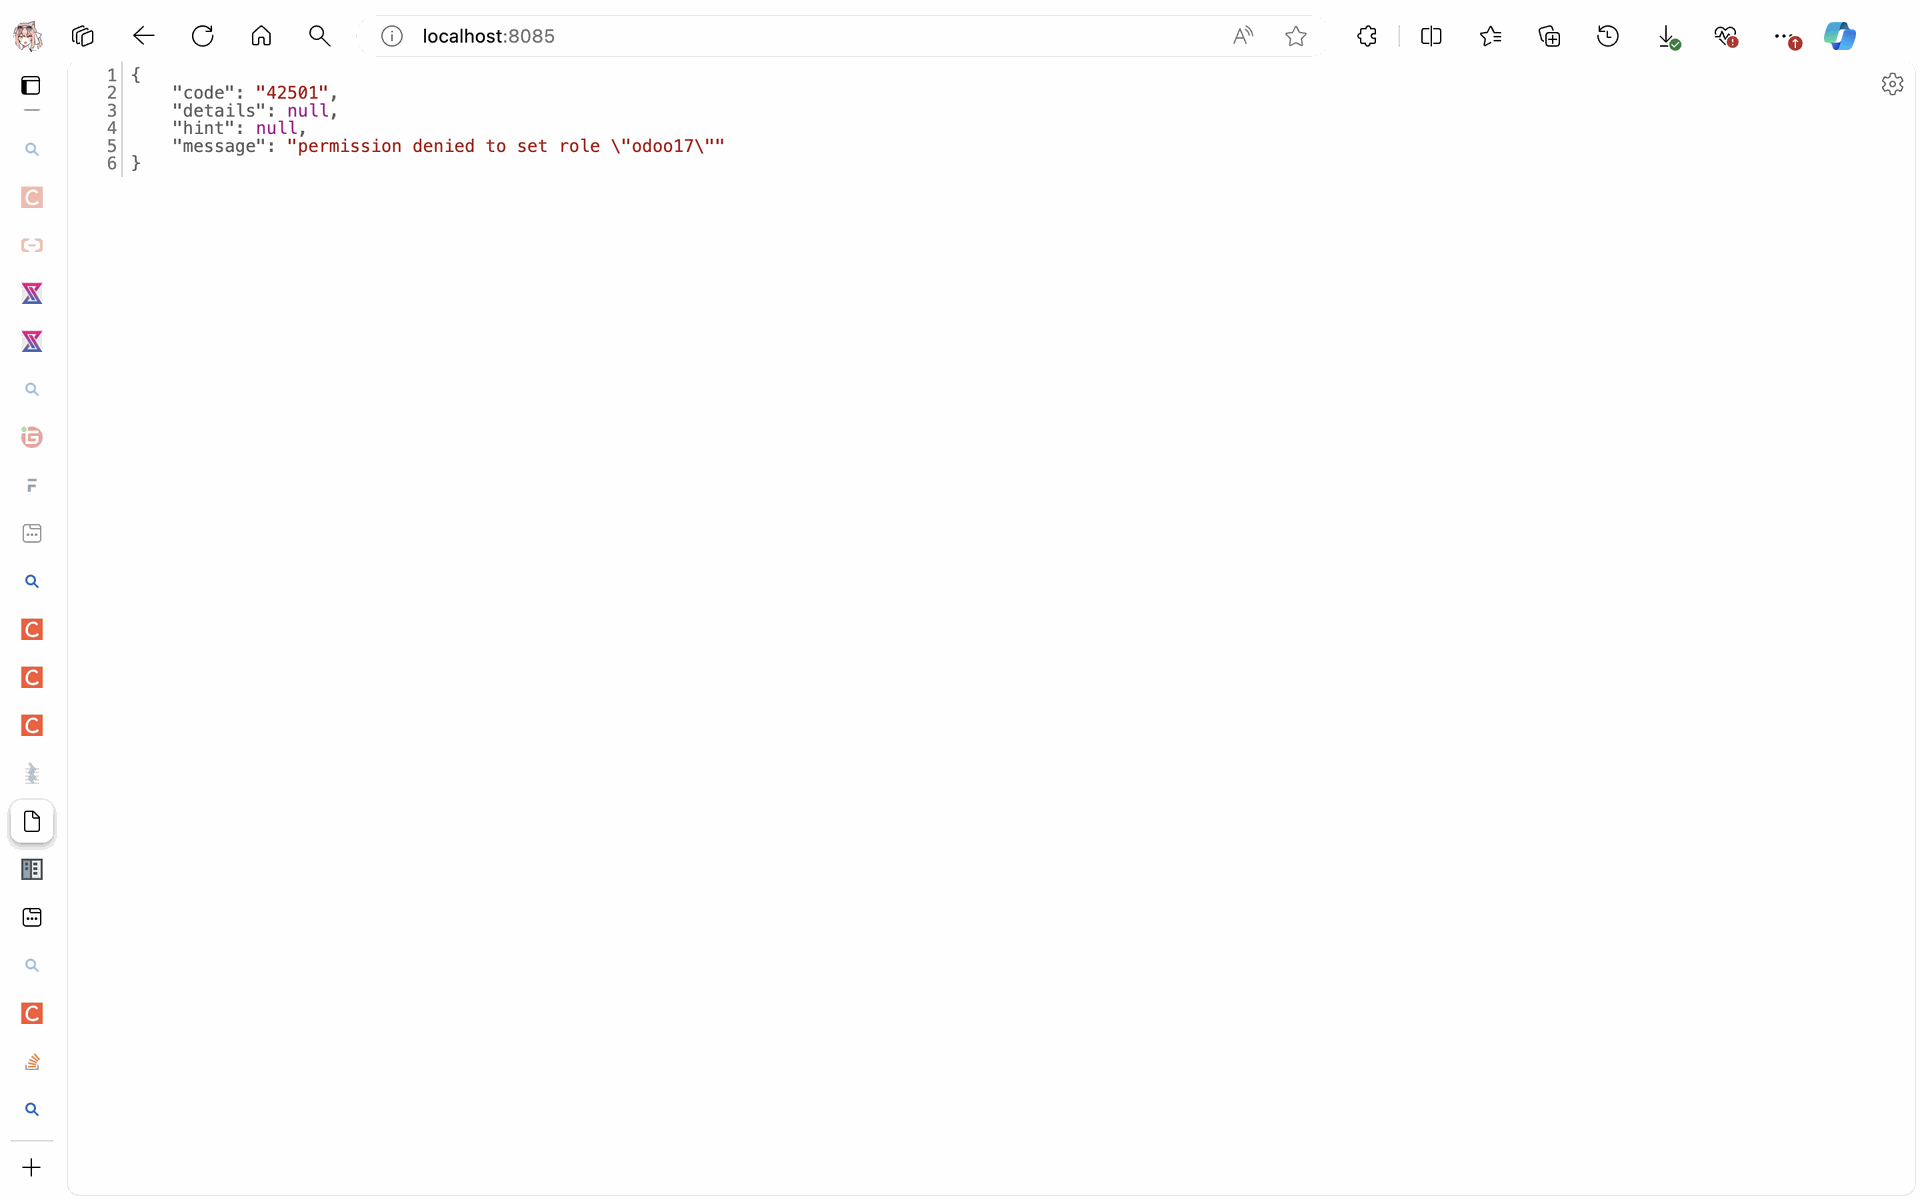Open the browser profile avatar menu

(x=28, y=36)
